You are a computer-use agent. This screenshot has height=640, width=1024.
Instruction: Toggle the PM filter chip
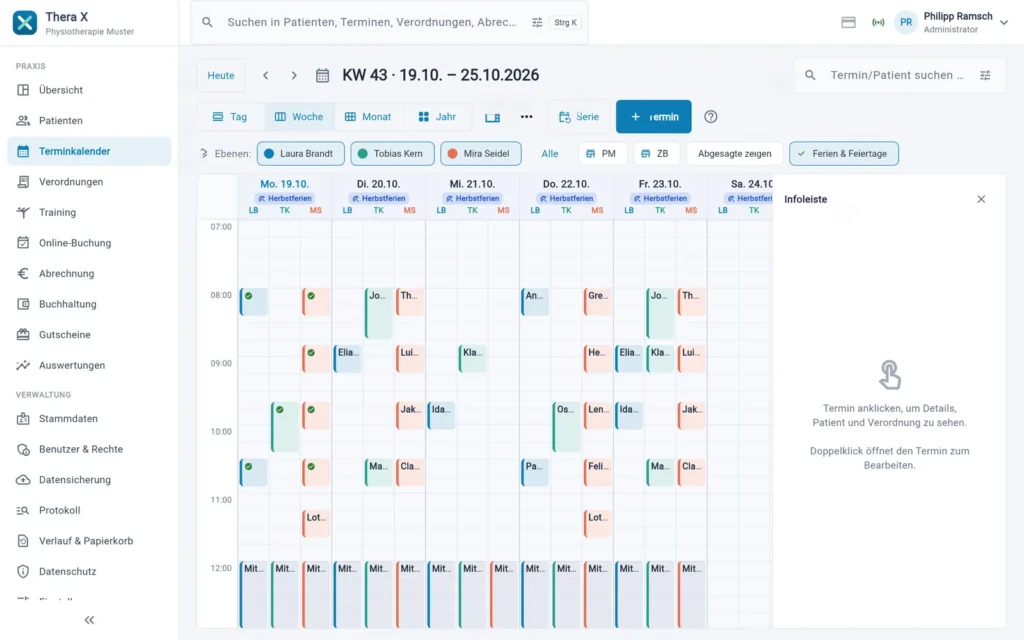pyautogui.click(x=603, y=153)
